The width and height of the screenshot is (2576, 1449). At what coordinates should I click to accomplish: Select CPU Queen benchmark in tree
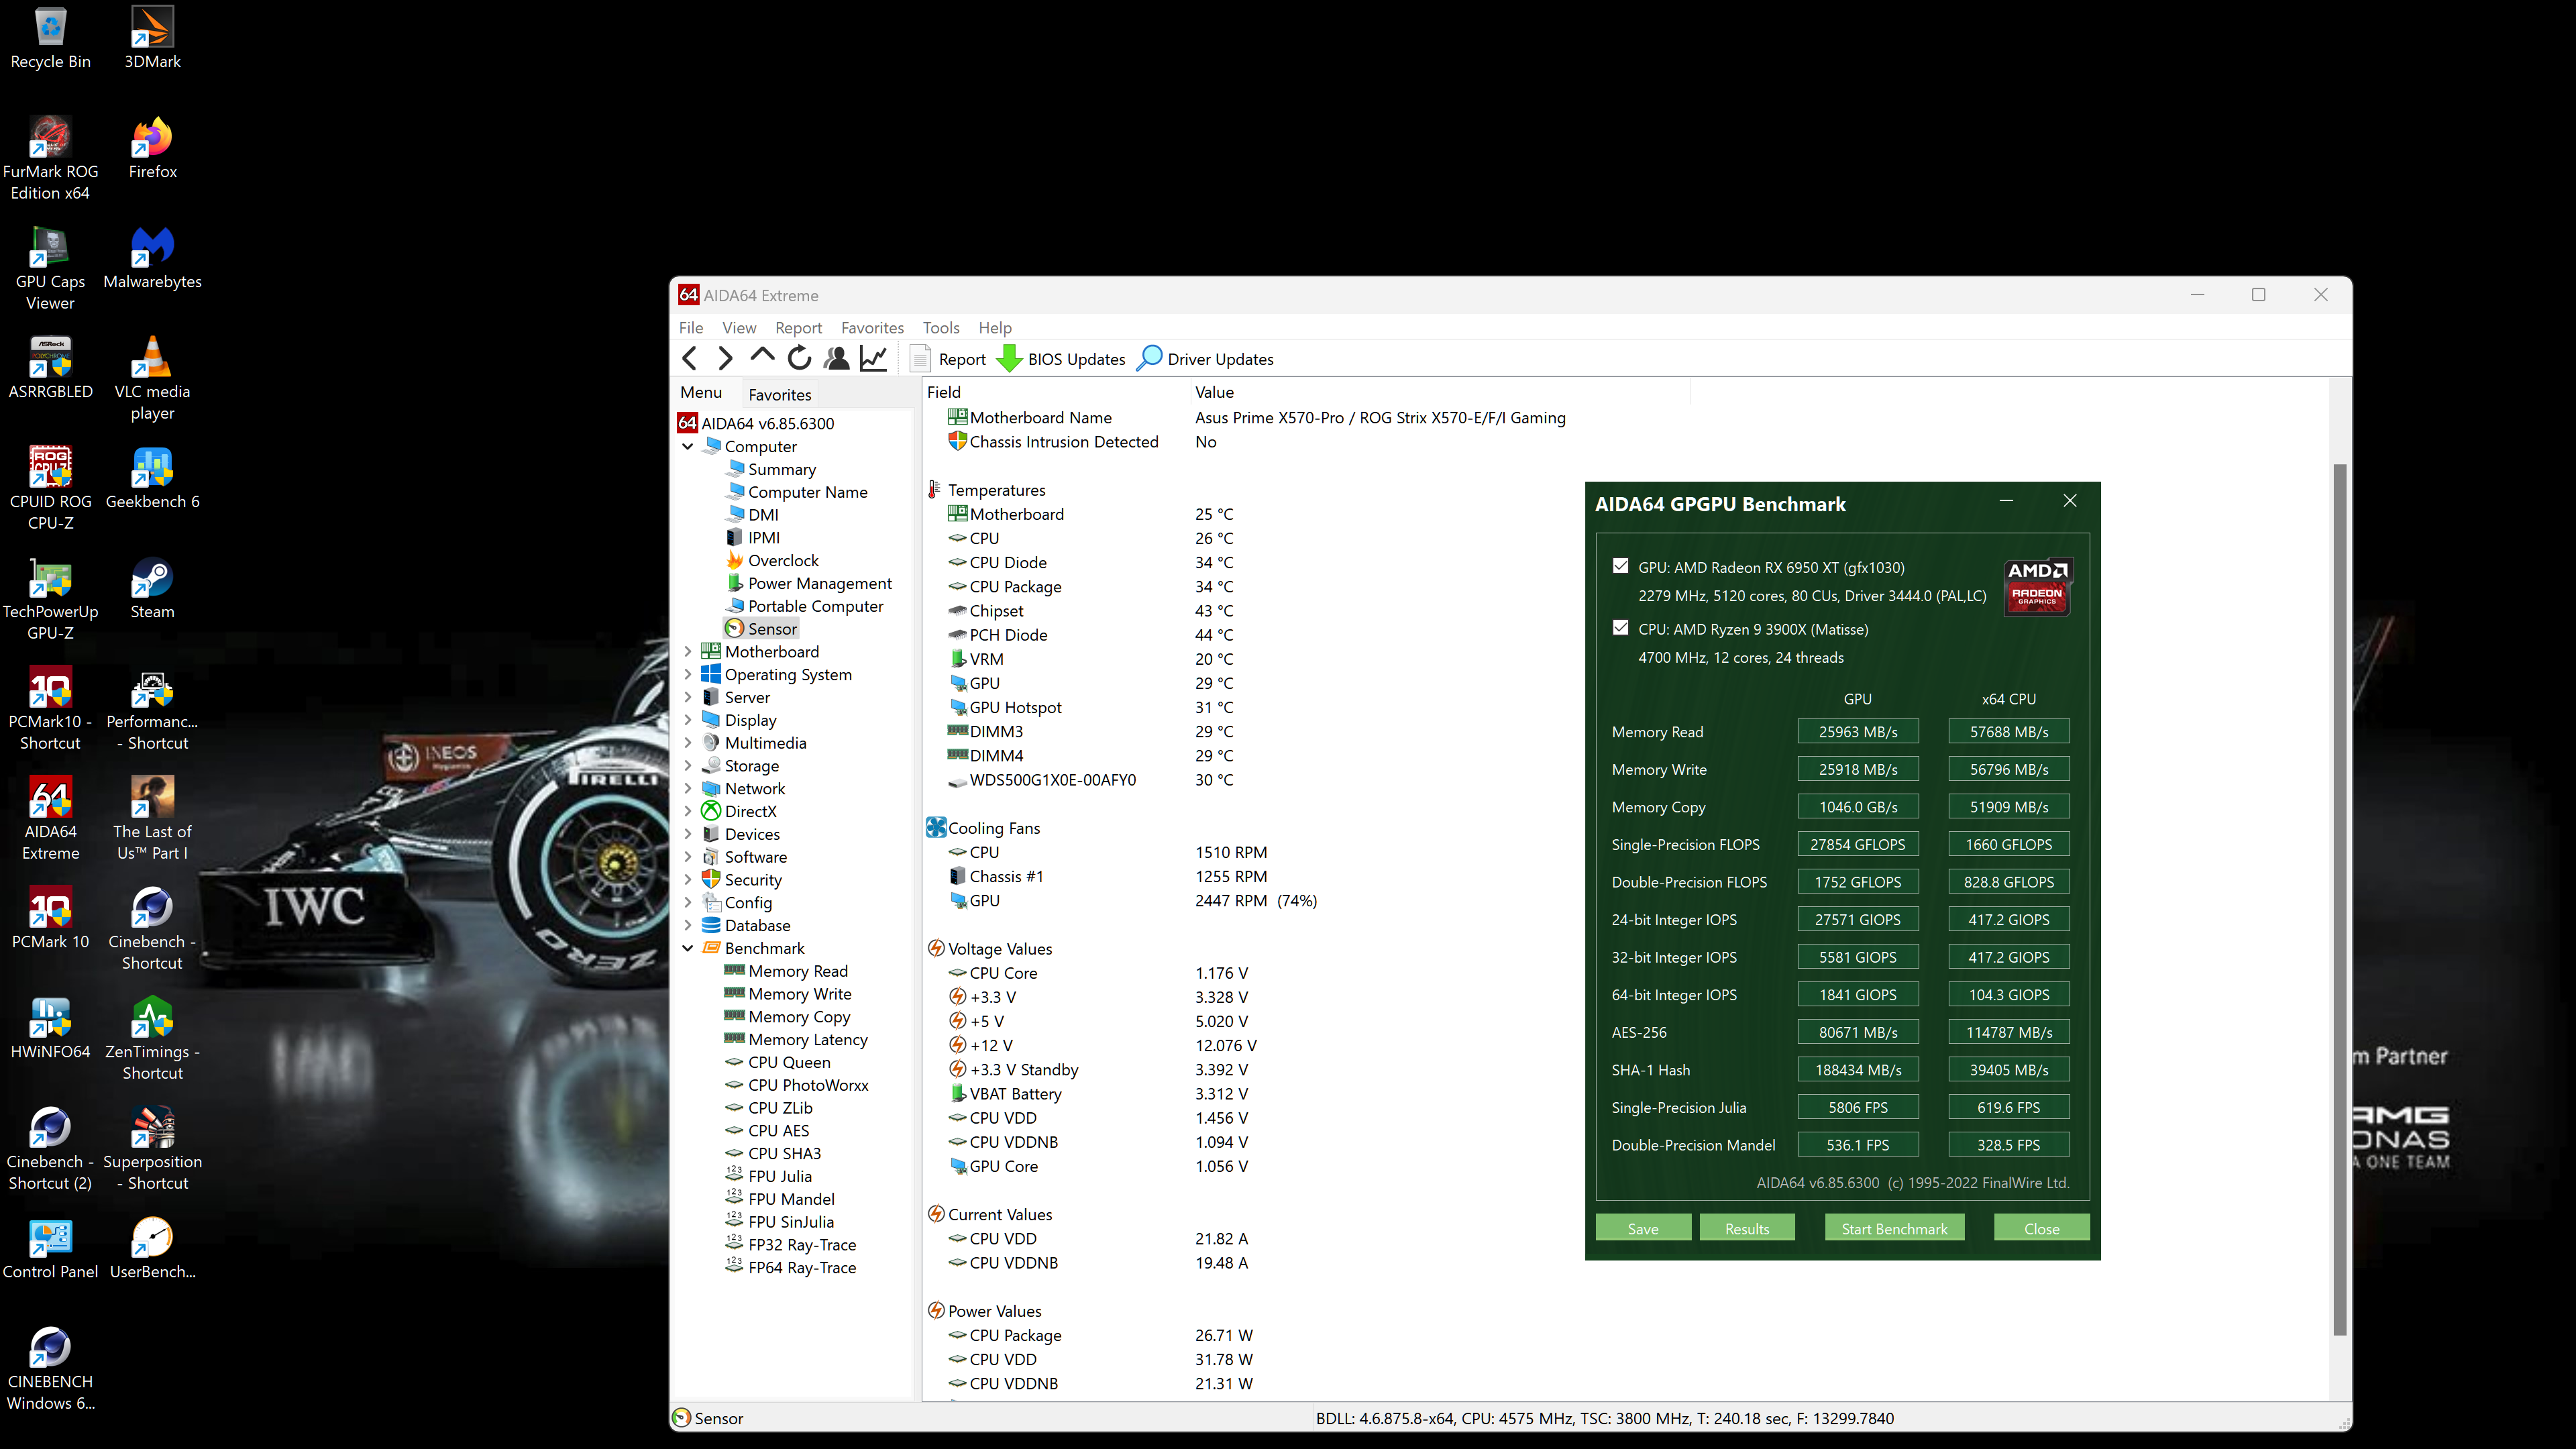pyautogui.click(x=788, y=1062)
